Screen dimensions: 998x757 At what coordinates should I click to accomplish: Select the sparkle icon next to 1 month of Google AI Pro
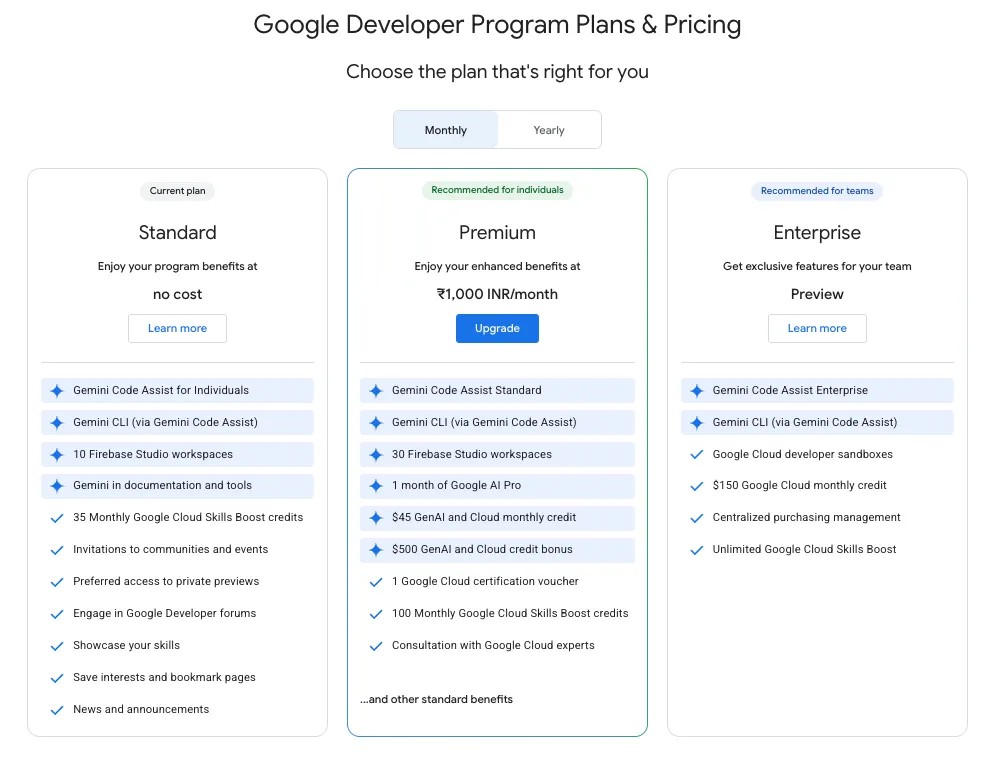pyautogui.click(x=377, y=486)
